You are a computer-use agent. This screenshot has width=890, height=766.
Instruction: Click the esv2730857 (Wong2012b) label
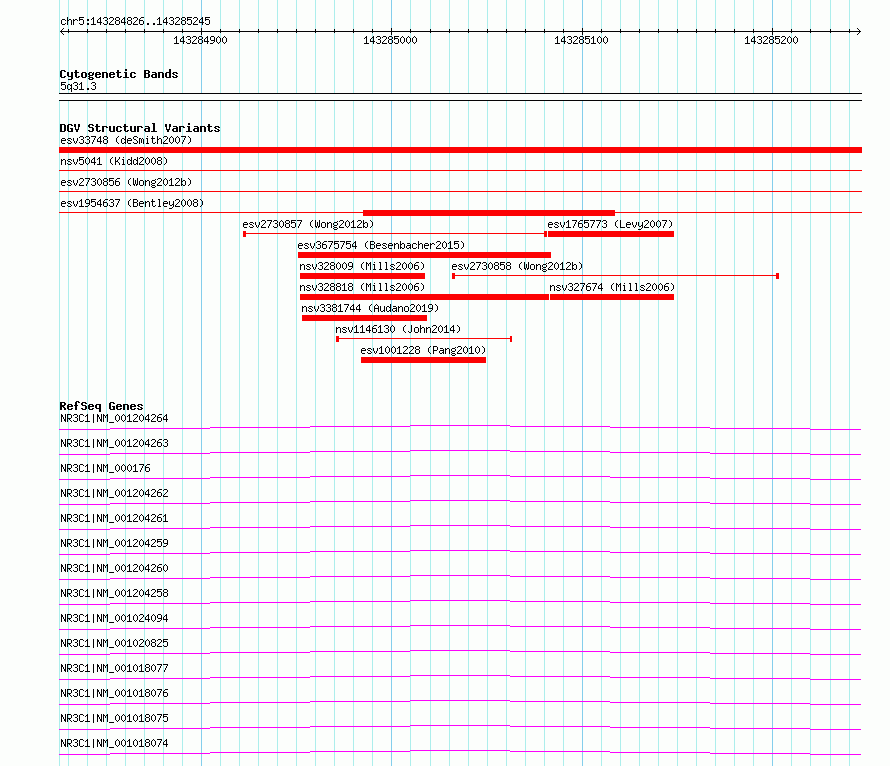[x=308, y=224]
